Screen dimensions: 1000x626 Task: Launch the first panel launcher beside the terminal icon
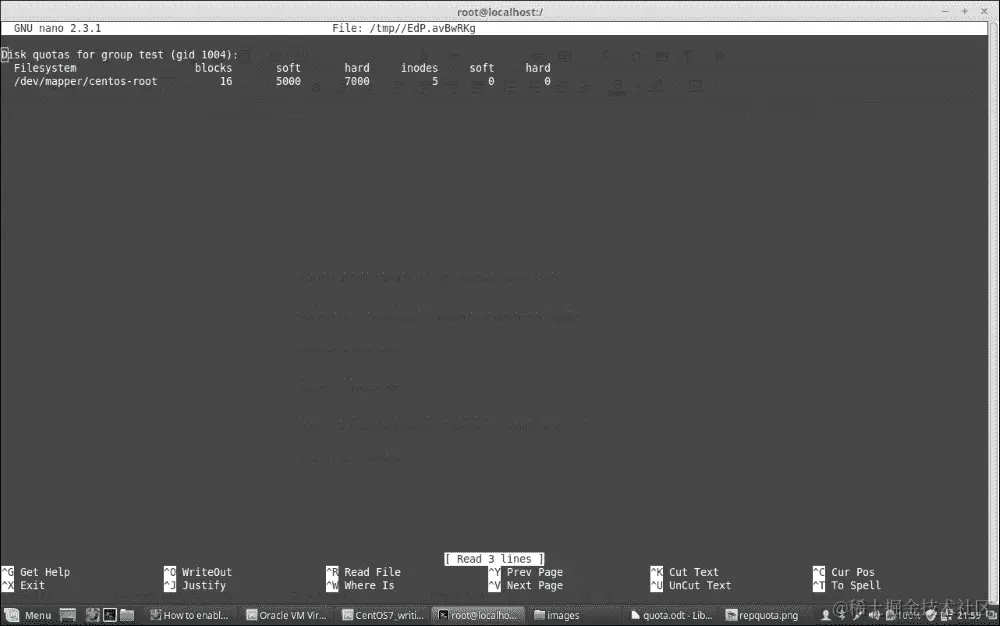coord(93,615)
